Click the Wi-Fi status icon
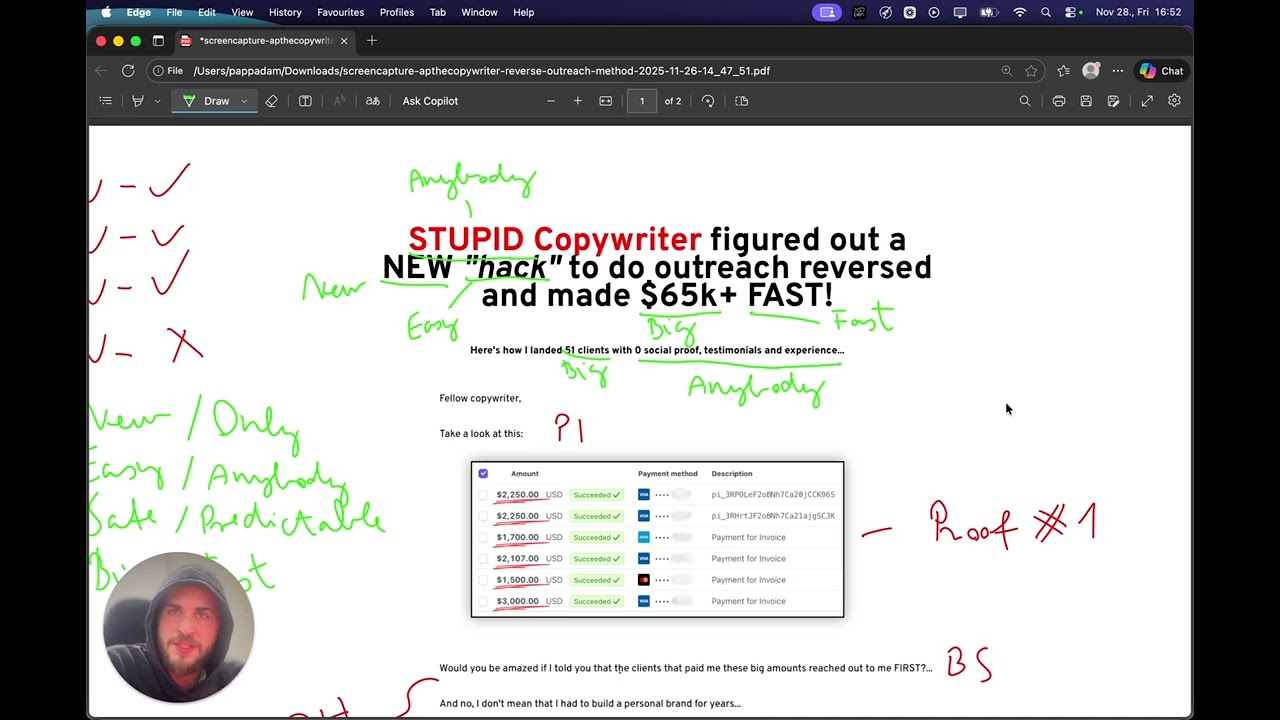 tap(1020, 12)
